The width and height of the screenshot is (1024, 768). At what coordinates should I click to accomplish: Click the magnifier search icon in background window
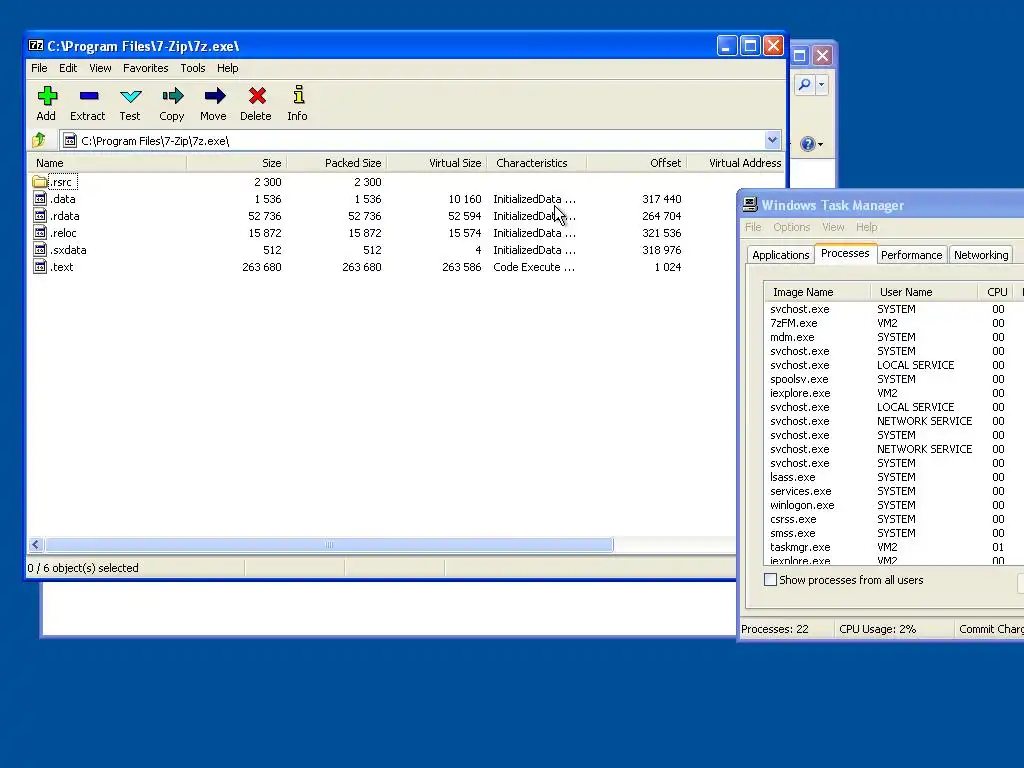click(805, 84)
